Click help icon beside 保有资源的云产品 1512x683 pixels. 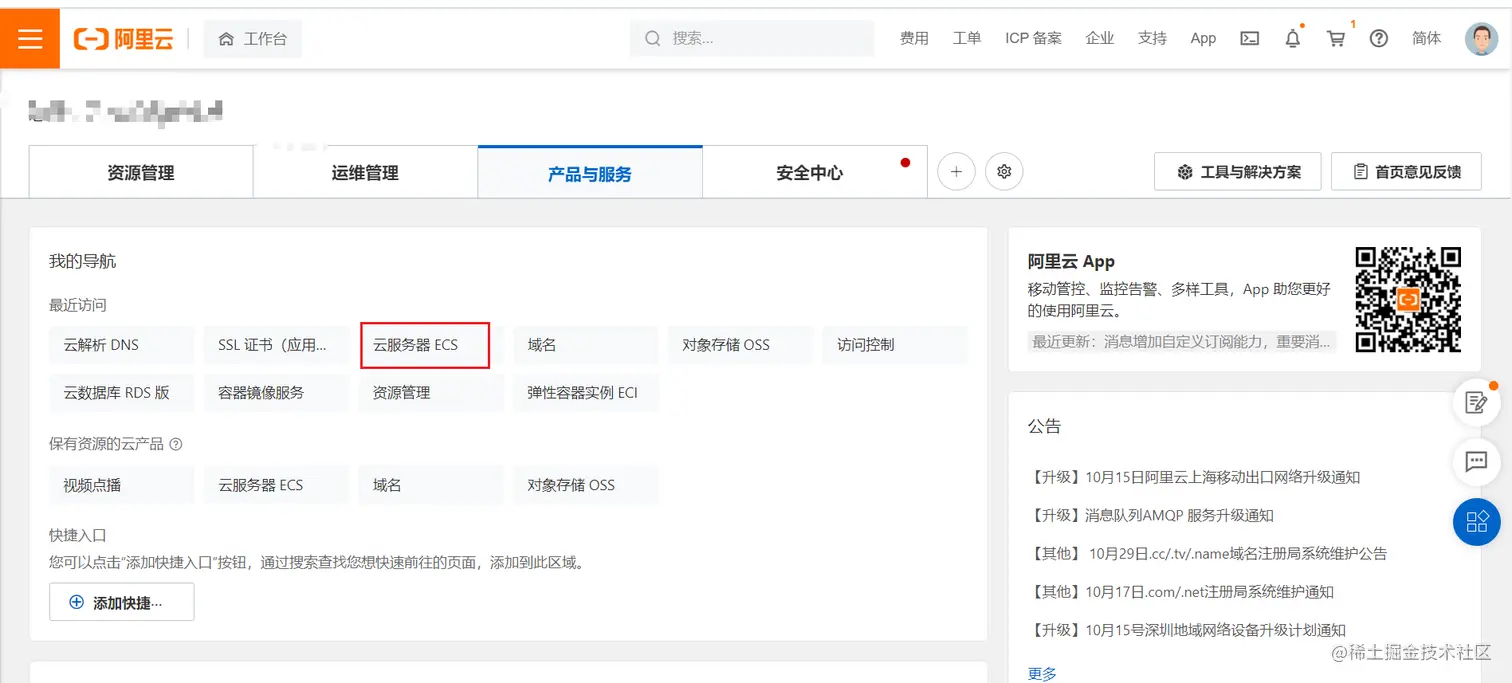[176, 444]
